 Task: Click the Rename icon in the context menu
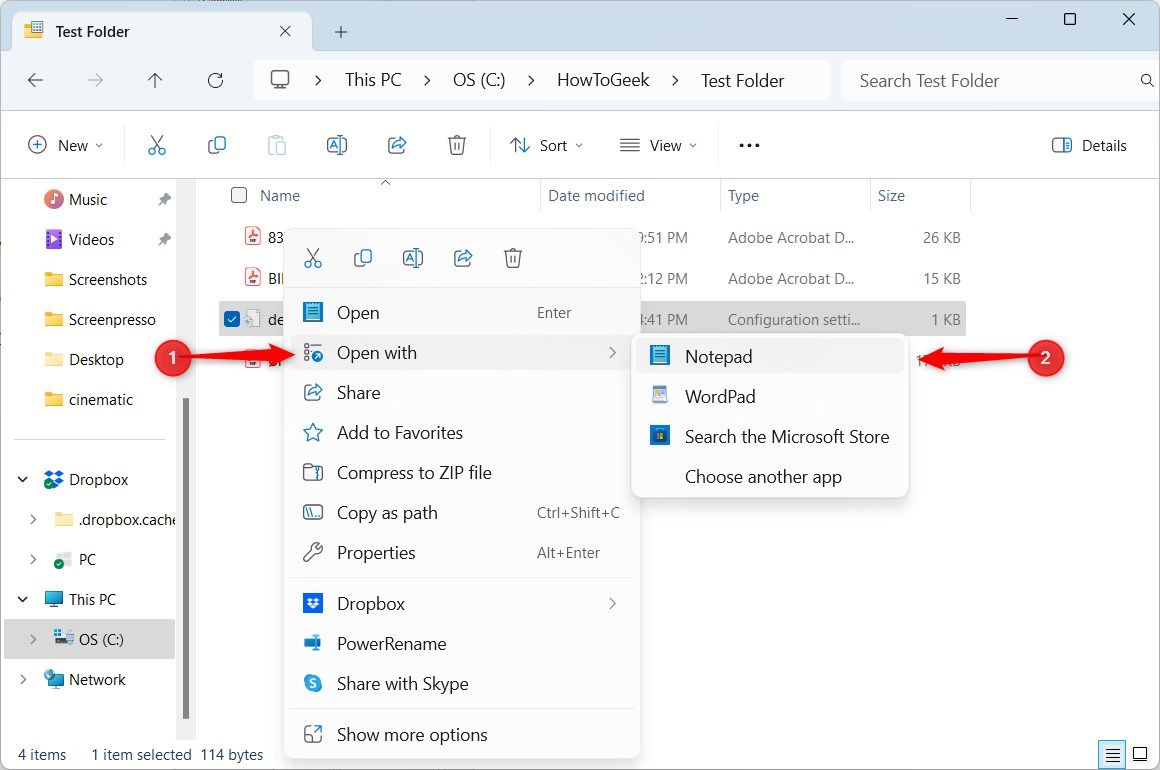coord(413,258)
